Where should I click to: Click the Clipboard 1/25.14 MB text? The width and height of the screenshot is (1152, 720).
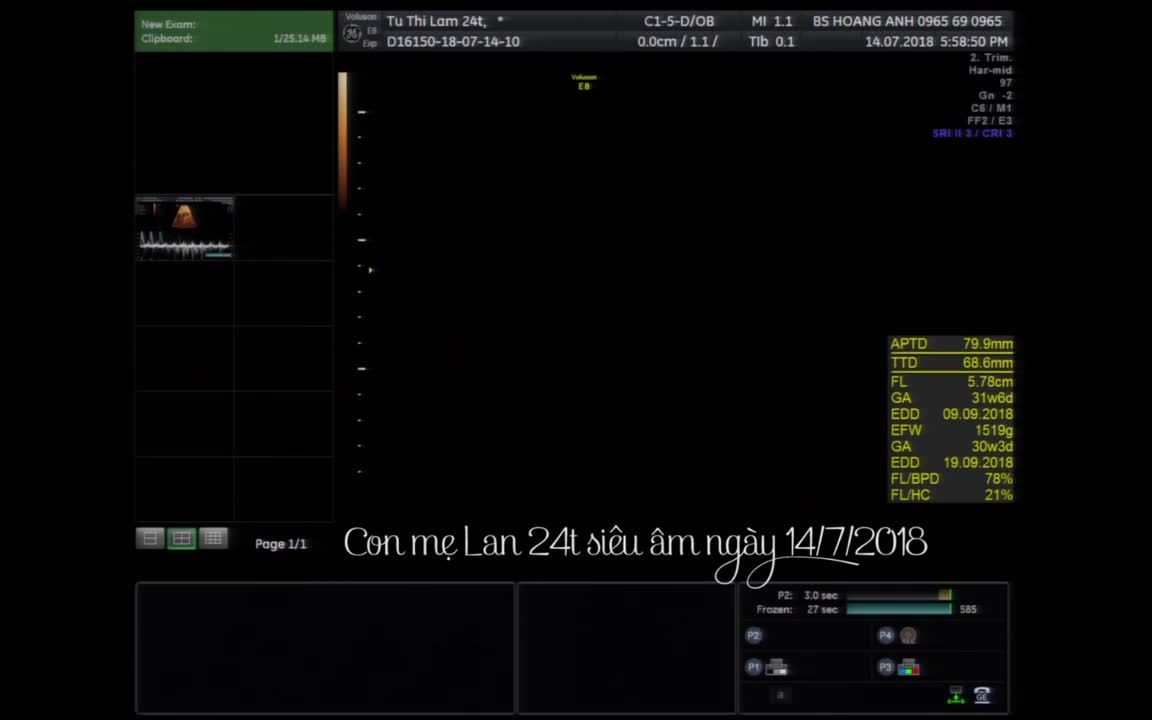coord(234,38)
